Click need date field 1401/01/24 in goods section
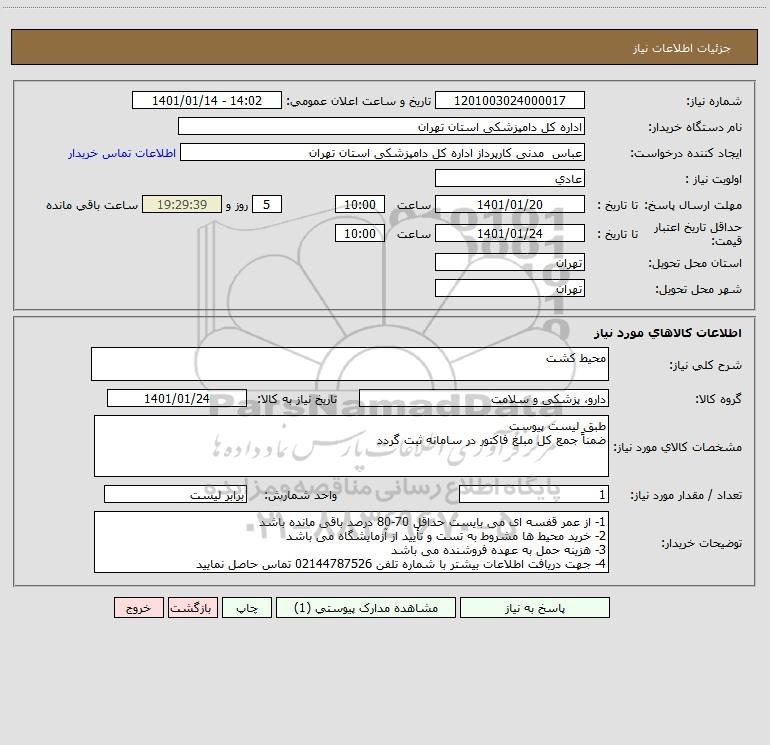Image resolution: width=770 pixels, height=745 pixels. point(177,398)
